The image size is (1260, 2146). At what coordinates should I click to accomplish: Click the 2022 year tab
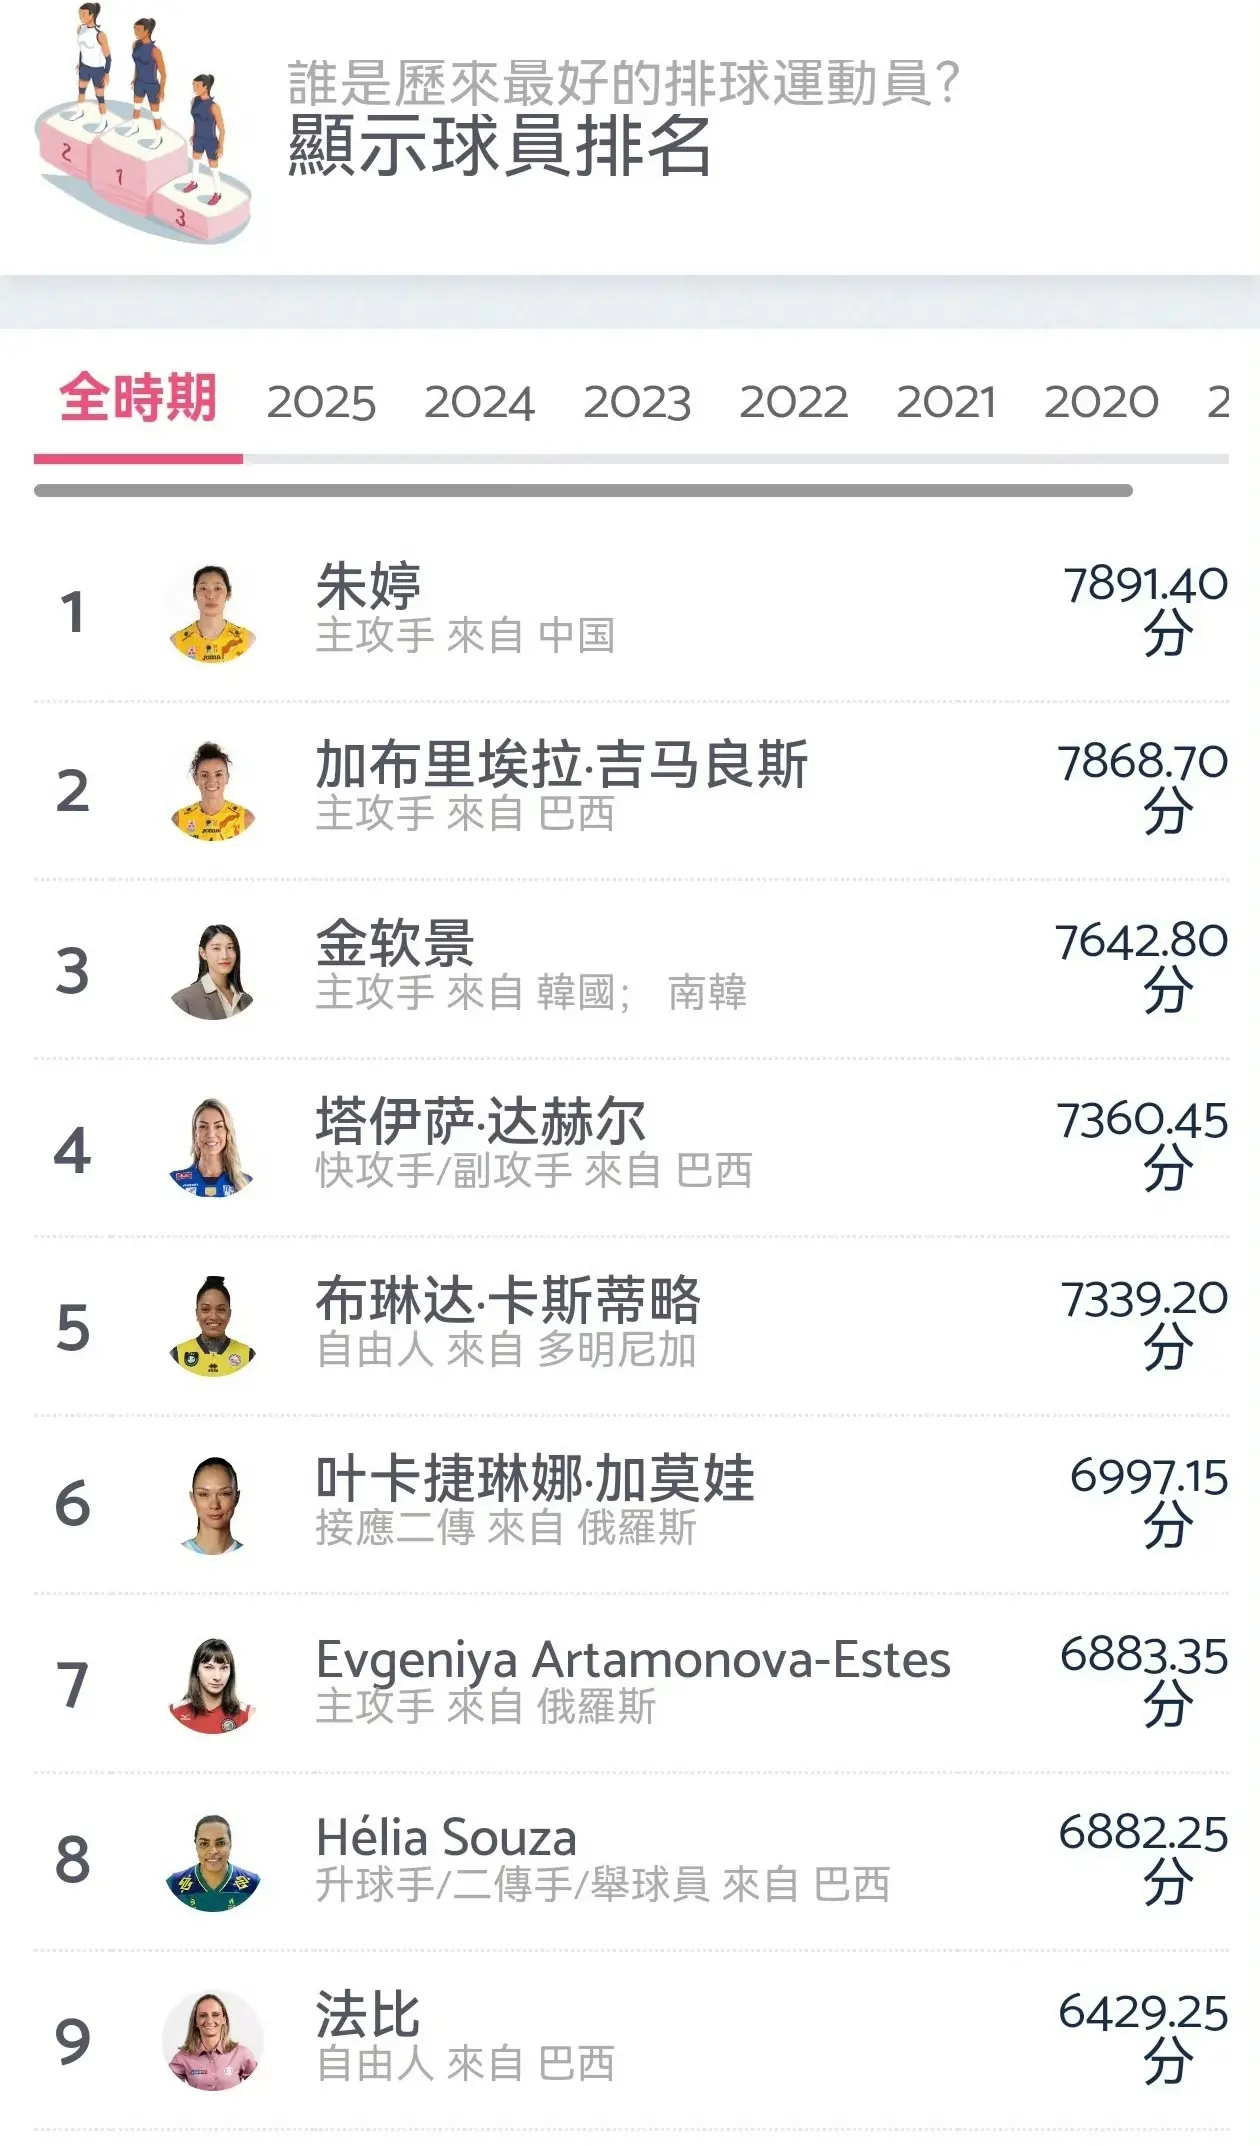[793, 403]
